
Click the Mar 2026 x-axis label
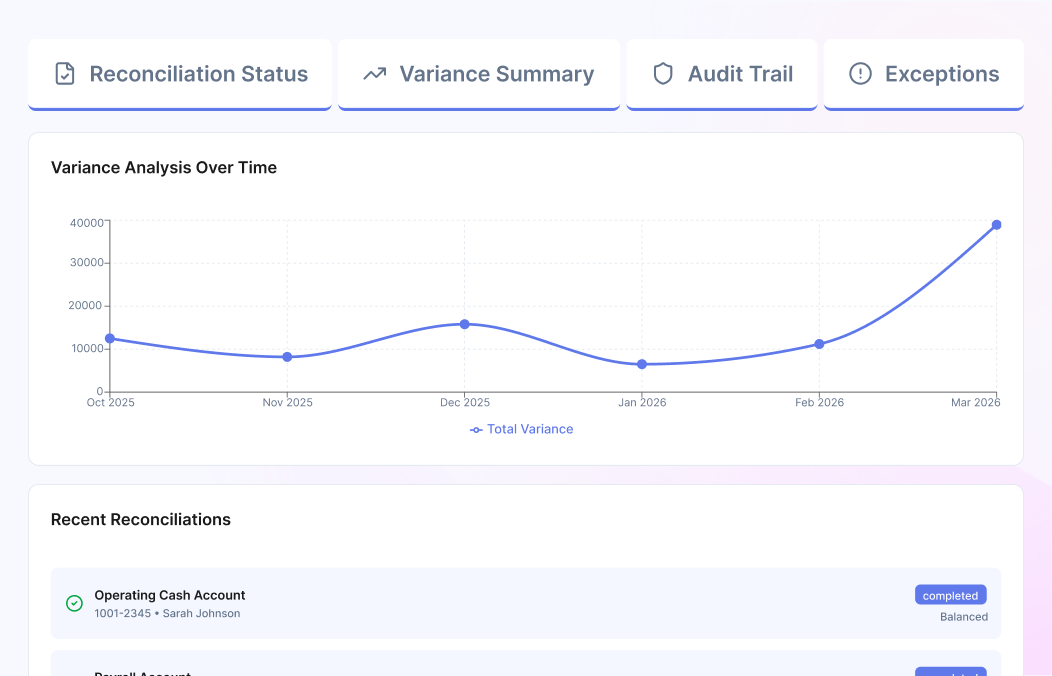(976, 402)
